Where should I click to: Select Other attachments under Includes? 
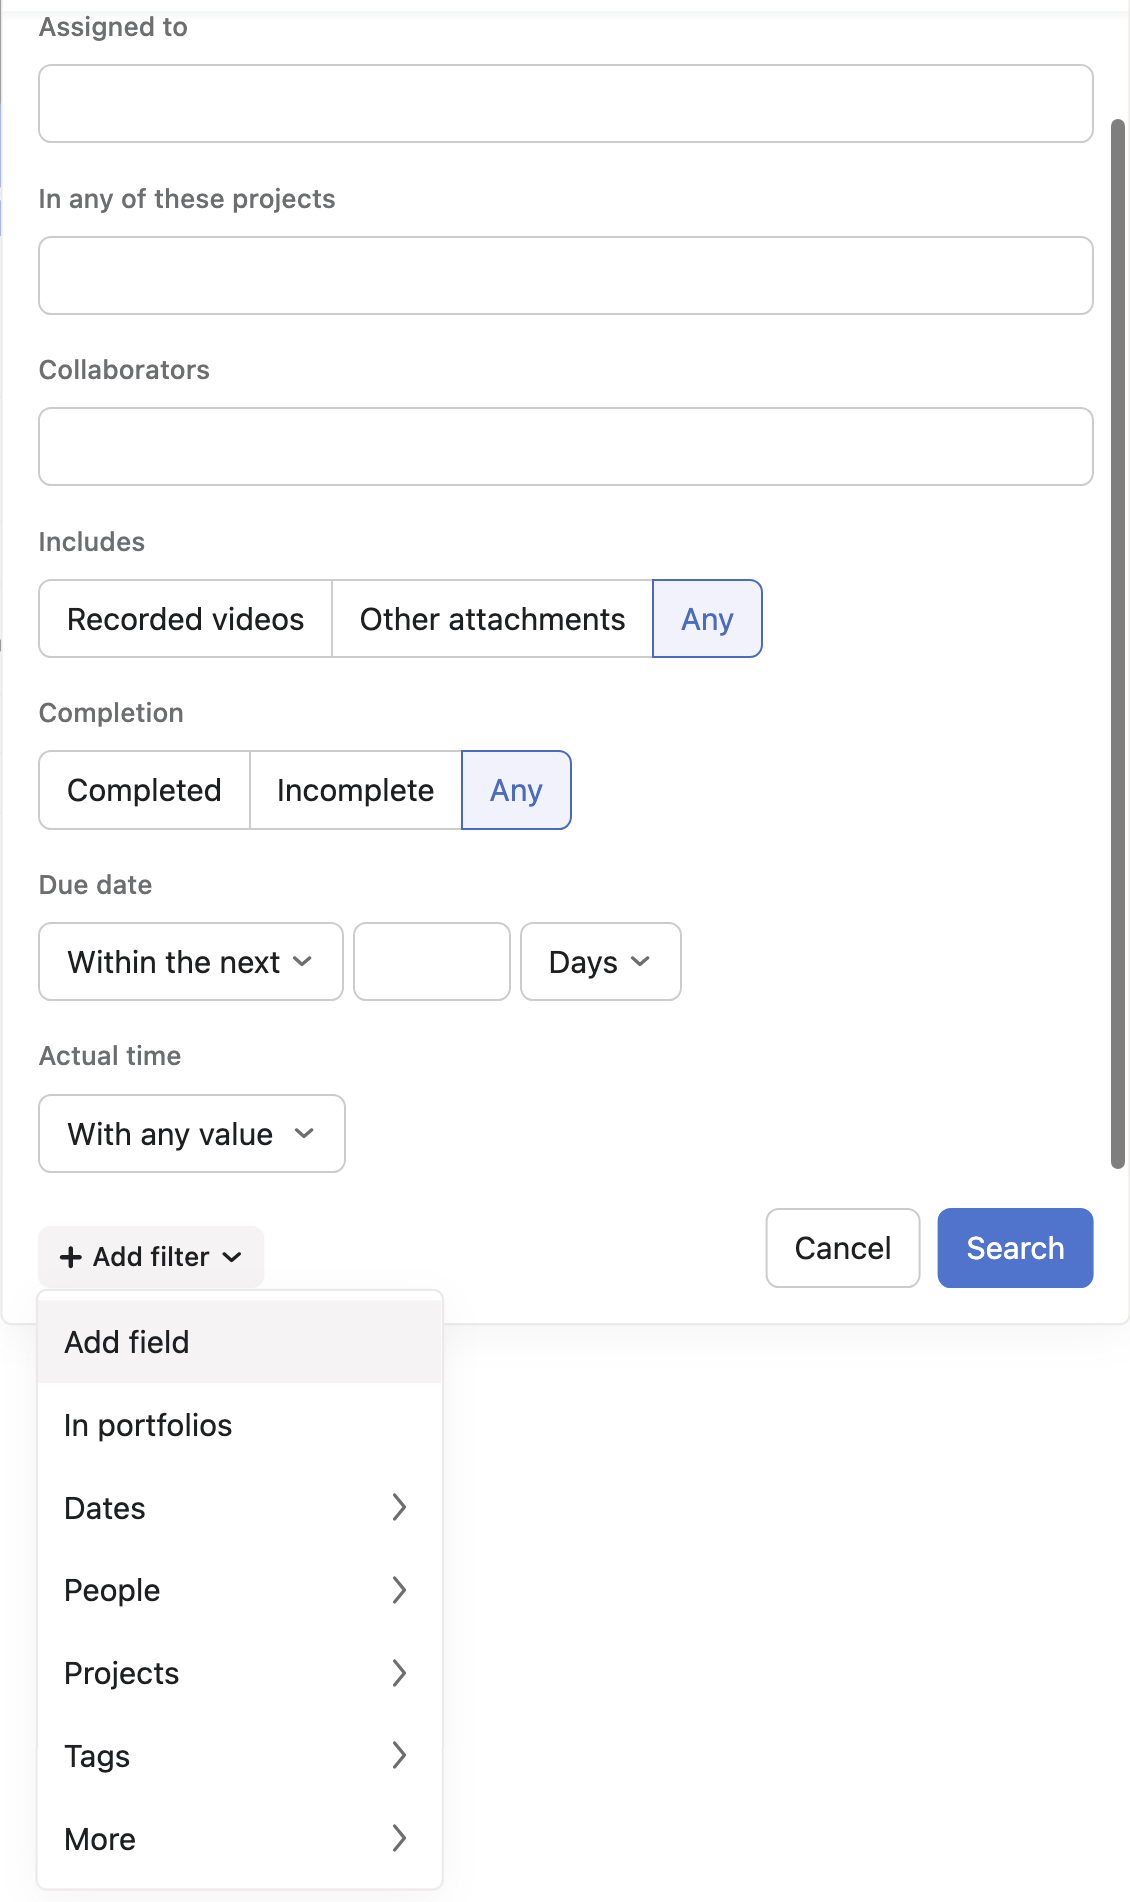[492, 619]
